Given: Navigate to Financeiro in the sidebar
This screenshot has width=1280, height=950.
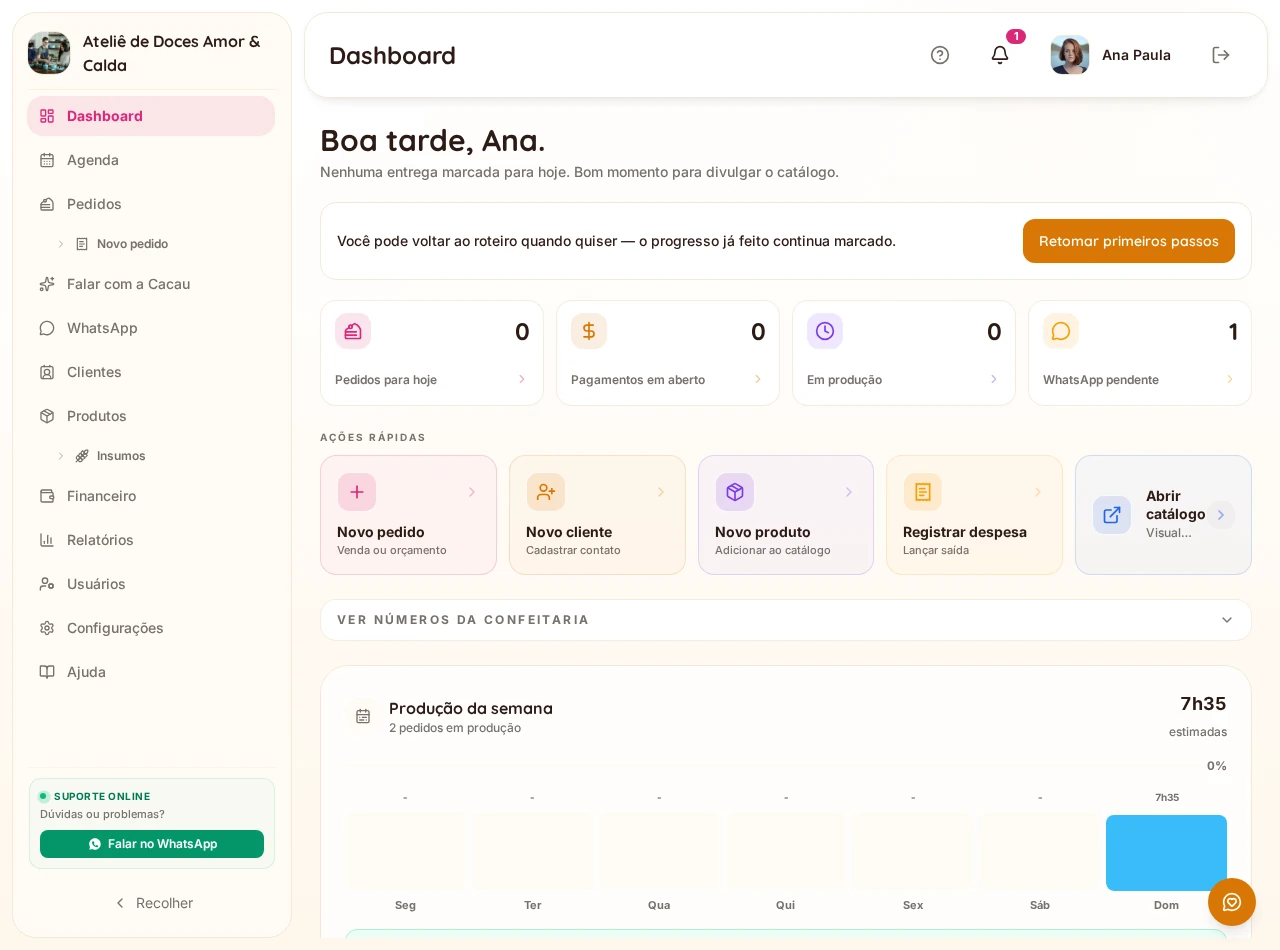Looking at the screenshot, I should tap(151, 496).
